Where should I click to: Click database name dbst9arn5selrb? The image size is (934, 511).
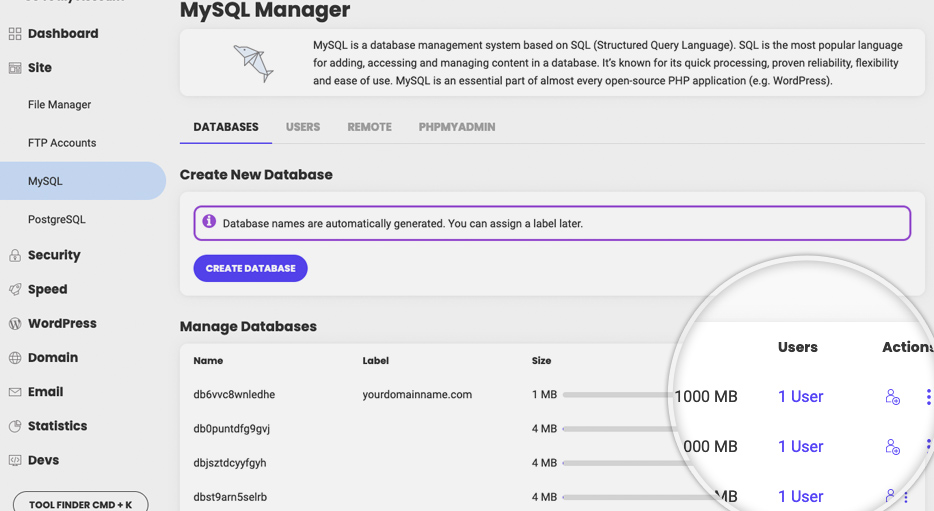point(230,497)
